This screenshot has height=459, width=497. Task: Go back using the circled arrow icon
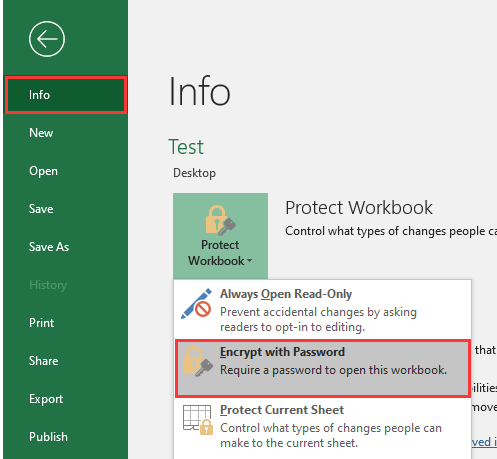point(47,39)
